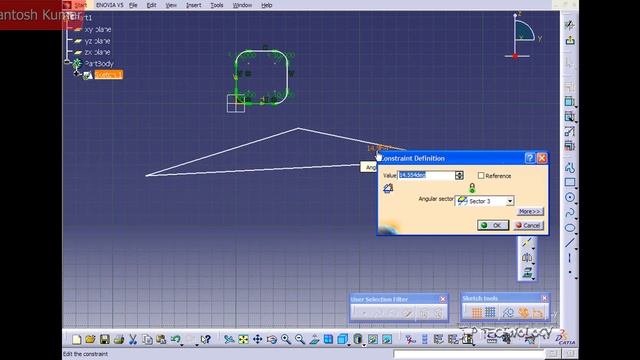640x360 pixels.
Task: Click the What's This help icon
Action: 206,340
